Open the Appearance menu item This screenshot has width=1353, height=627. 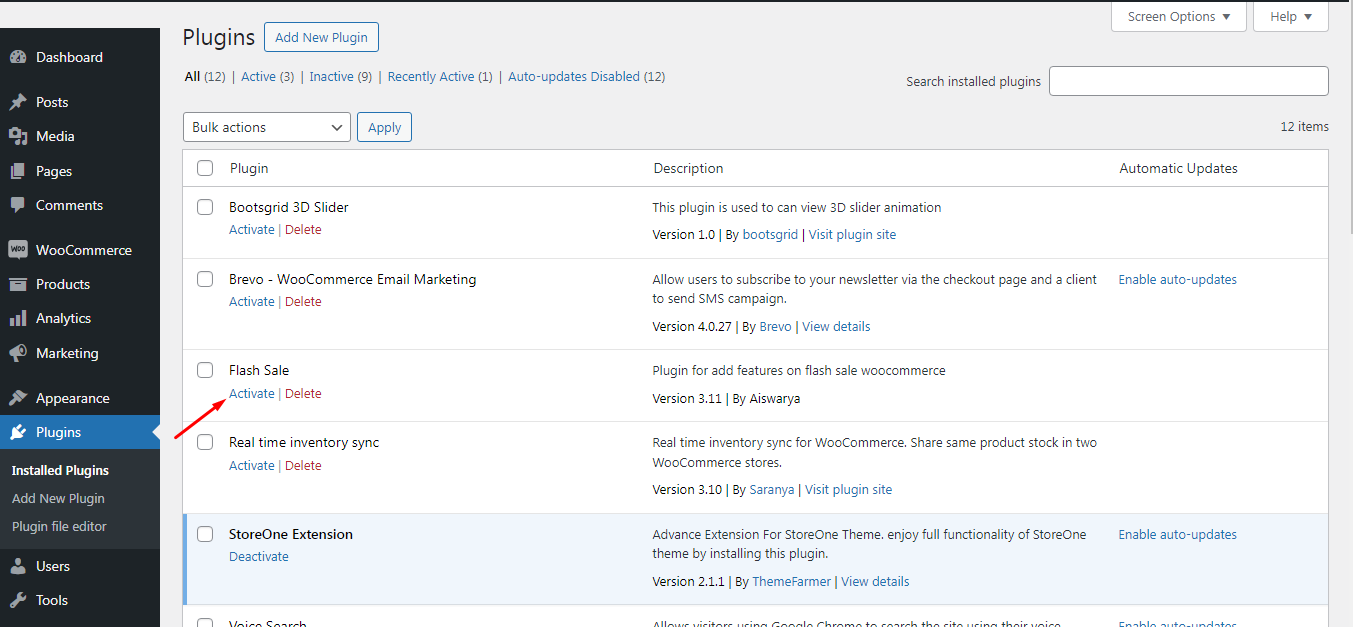(80, 398)
